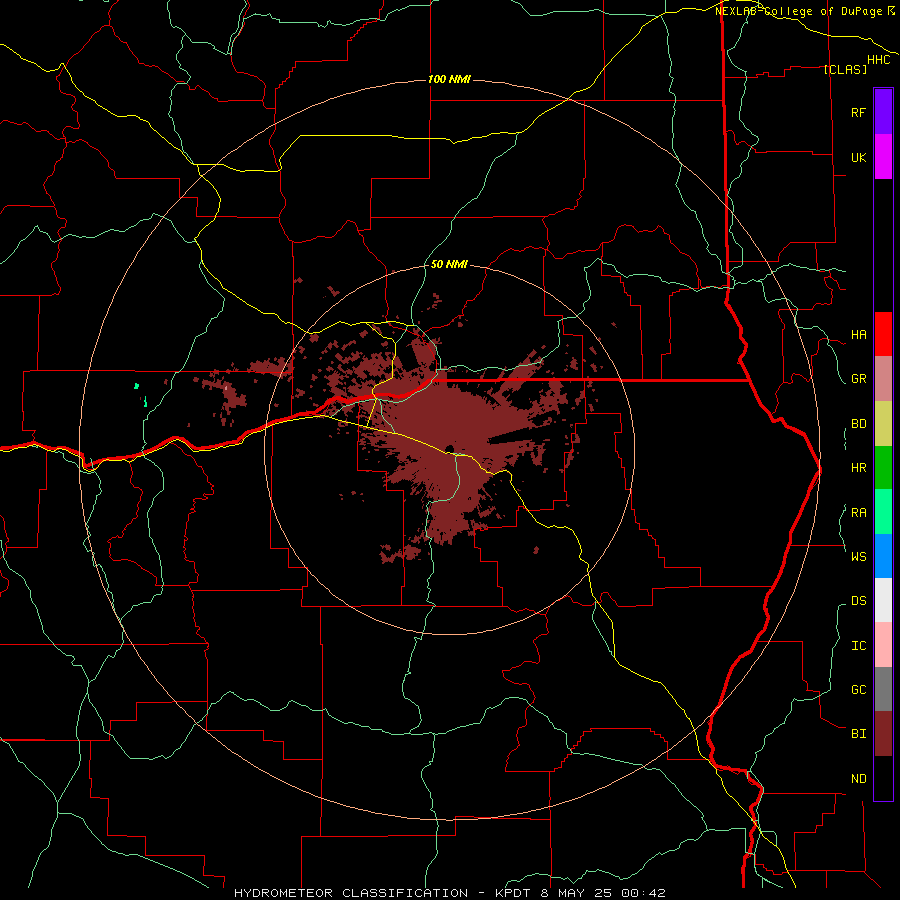The image size is (900, 900).
Task: Click the HHC product code label
Action: pos(879,60)
